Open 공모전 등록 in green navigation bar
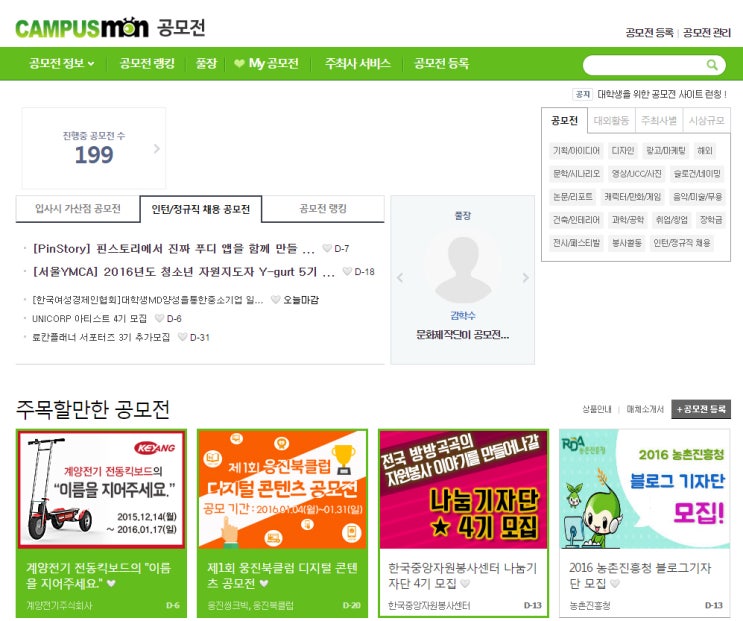The image size is (743, 621). pos(441,63)
